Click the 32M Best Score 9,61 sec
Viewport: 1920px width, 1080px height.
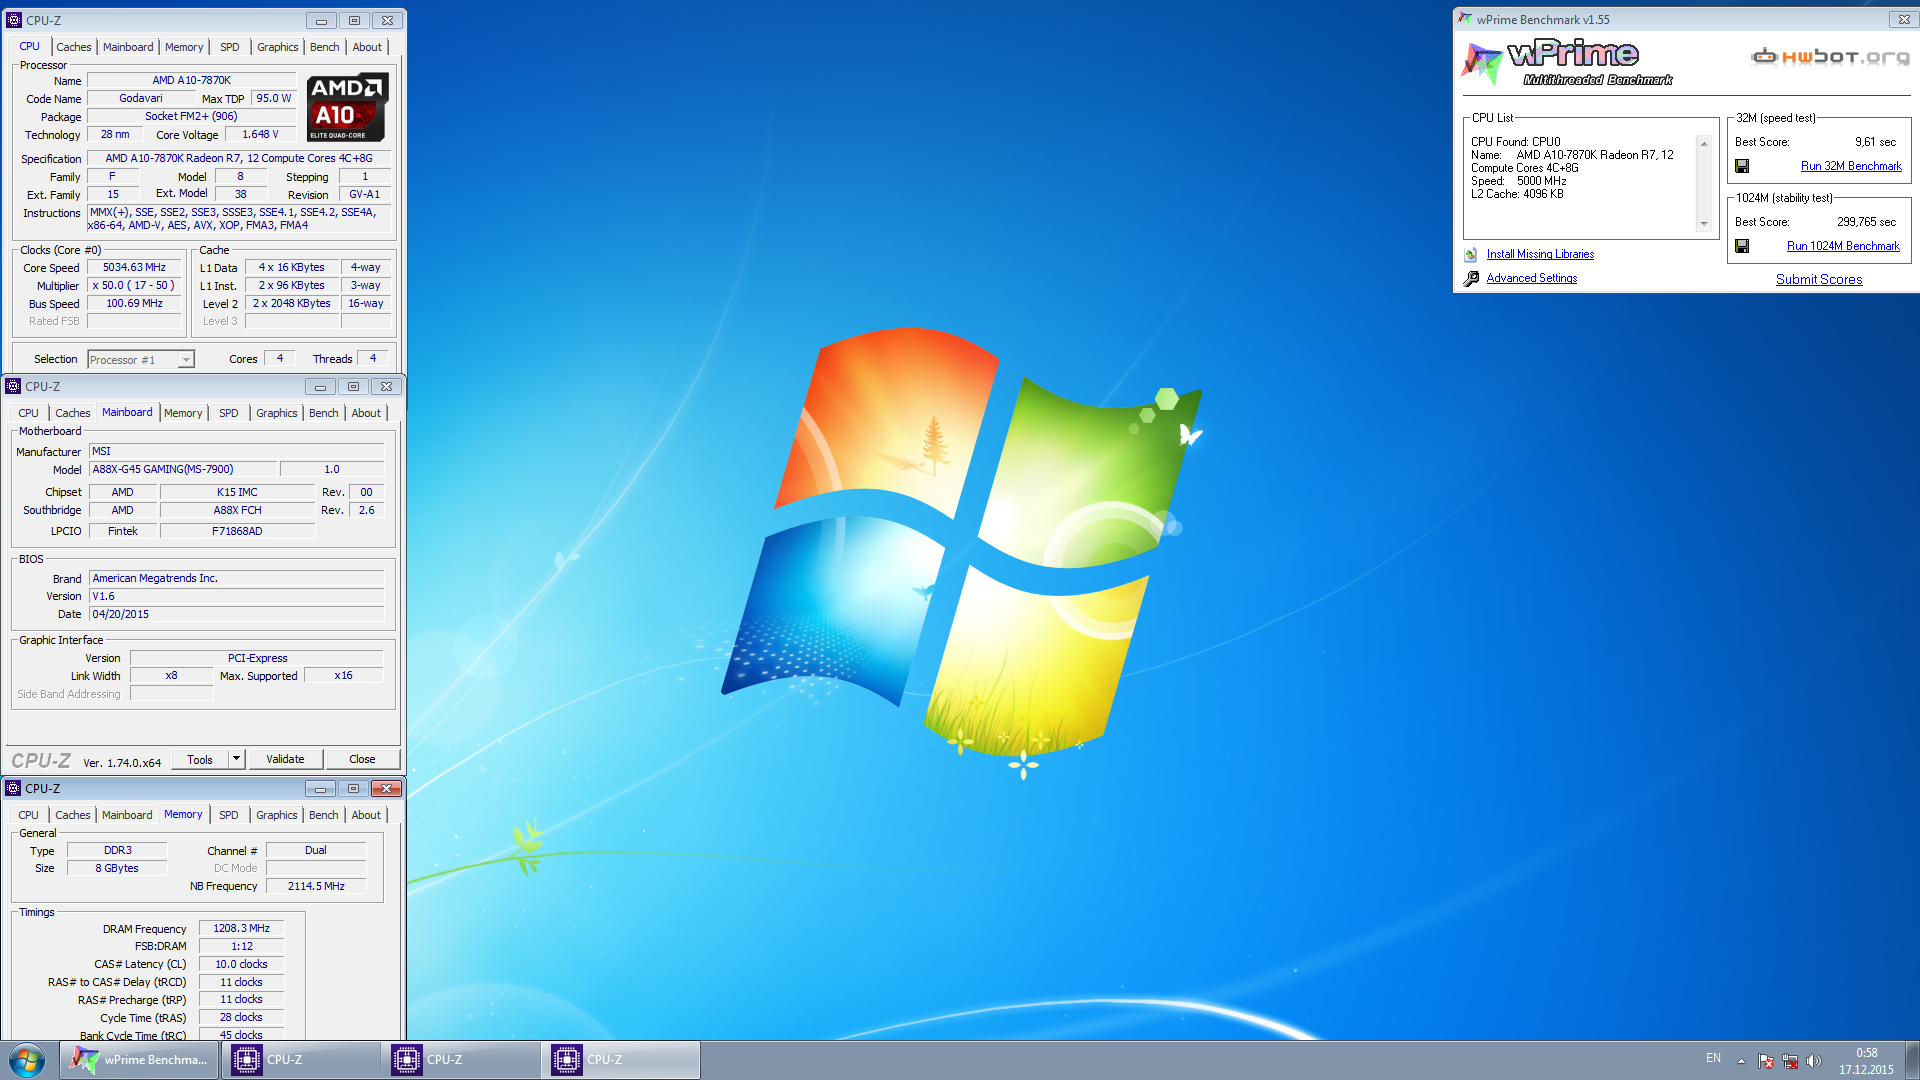pyautogui.click(x=1875, y=142)
